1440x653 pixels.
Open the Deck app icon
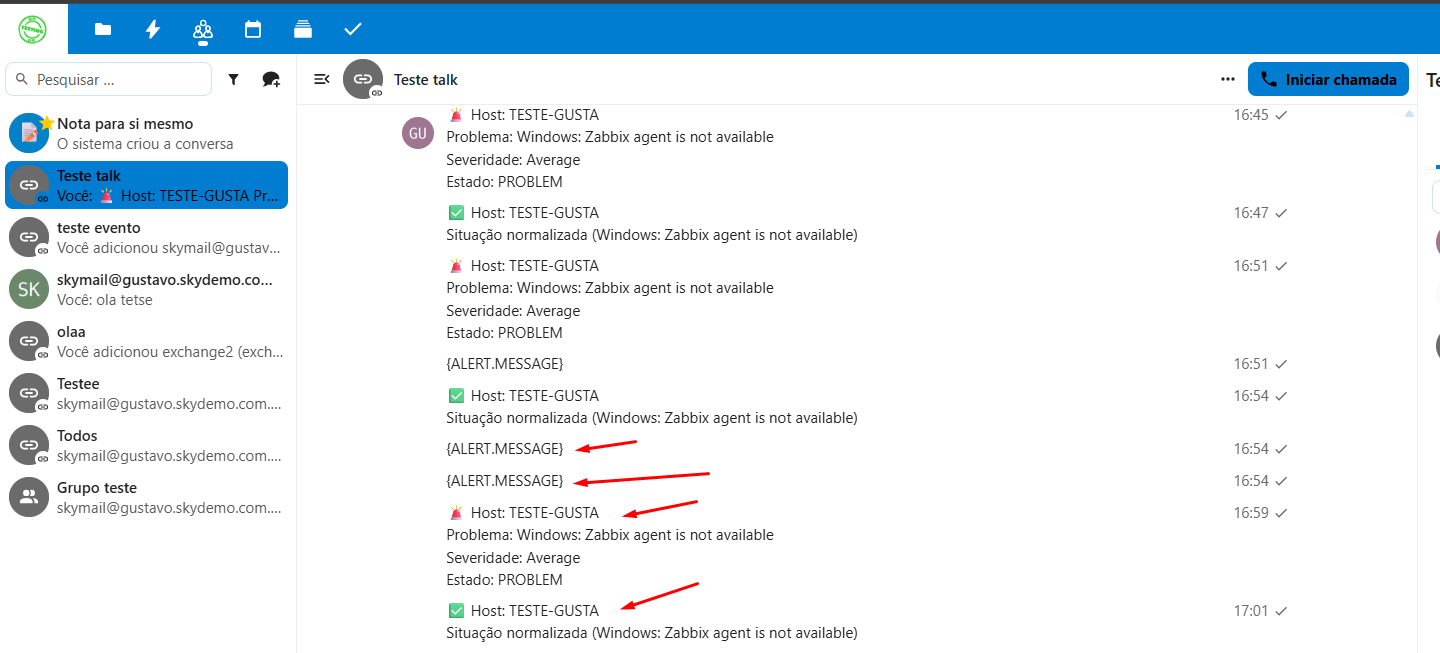coord(303,29)
